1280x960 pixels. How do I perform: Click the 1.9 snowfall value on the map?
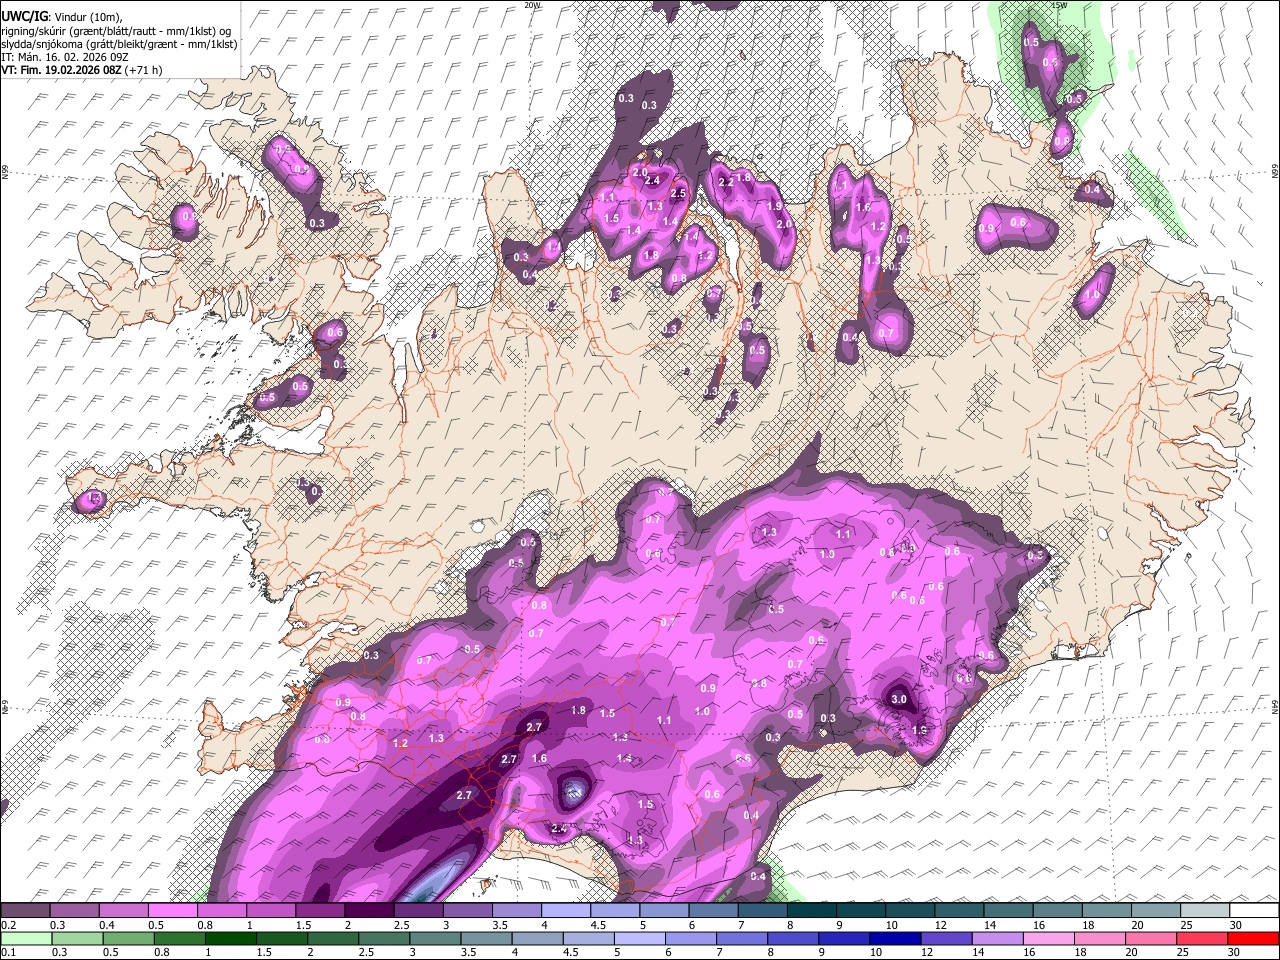774,206
